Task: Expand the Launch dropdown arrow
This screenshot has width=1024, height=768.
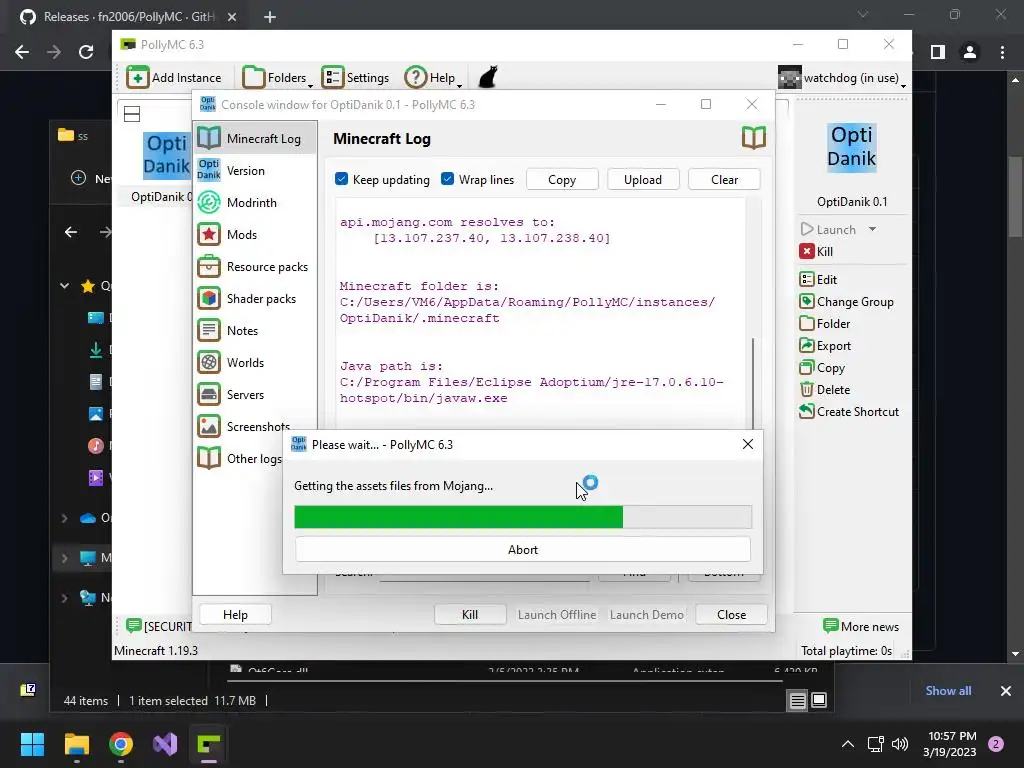Action: click(872, 229)
